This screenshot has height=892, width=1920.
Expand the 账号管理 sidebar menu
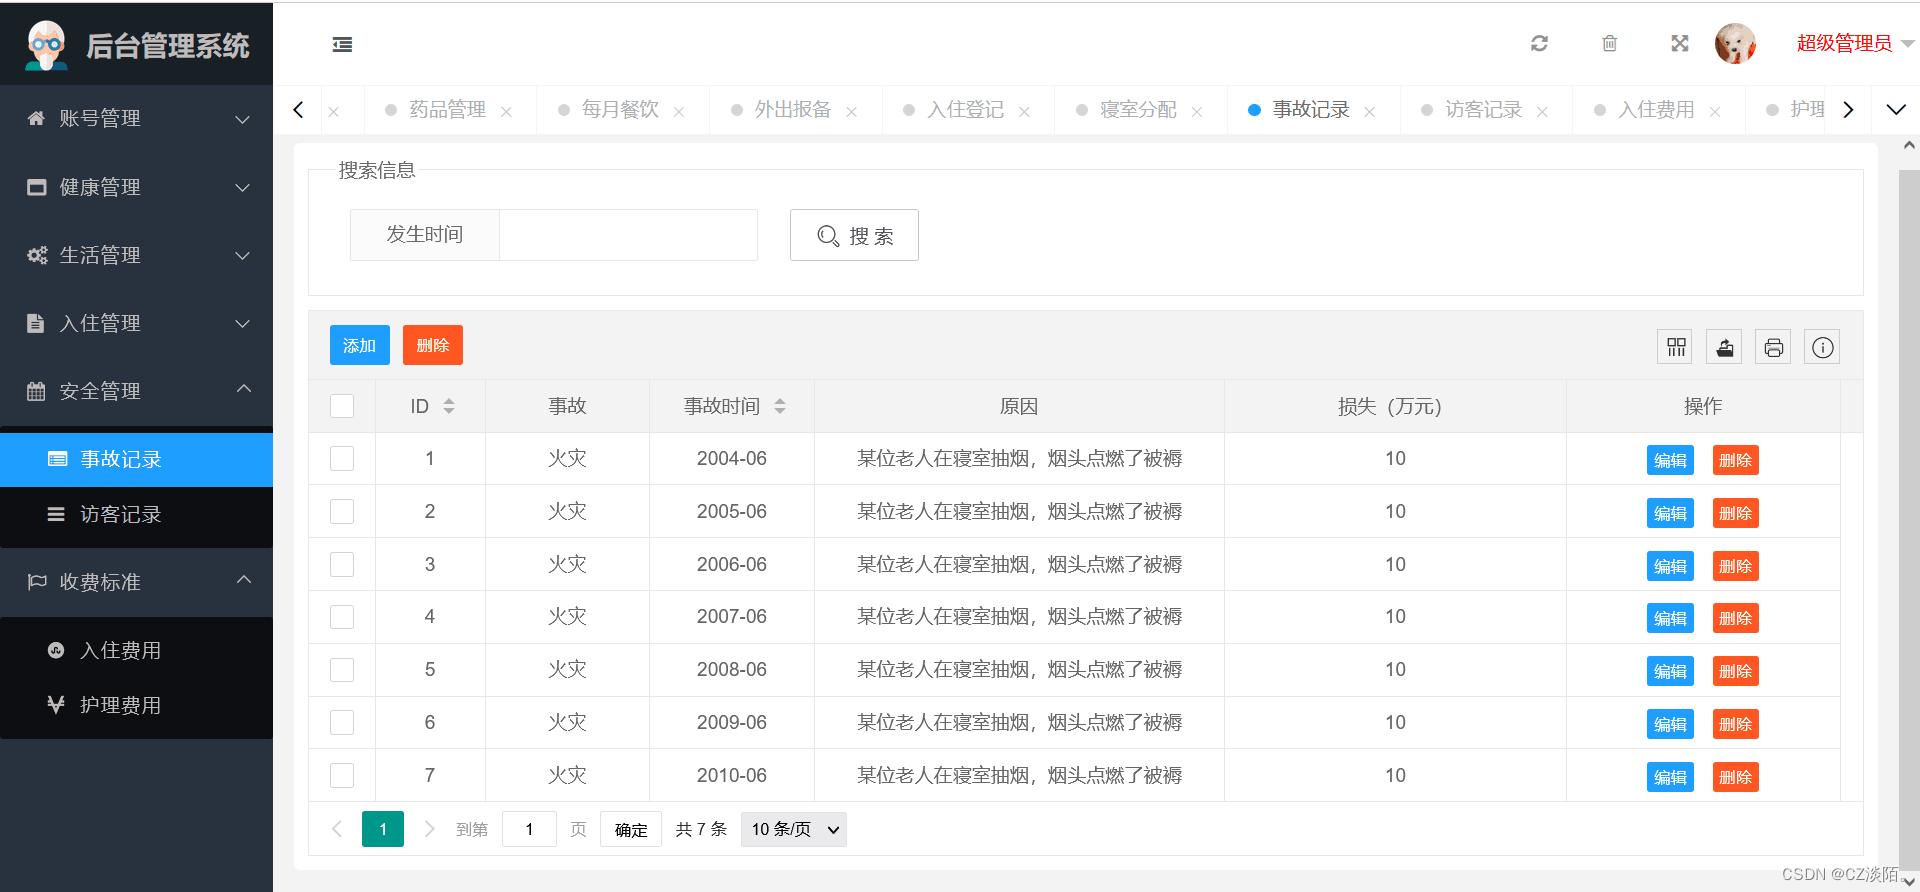(136, 118)
